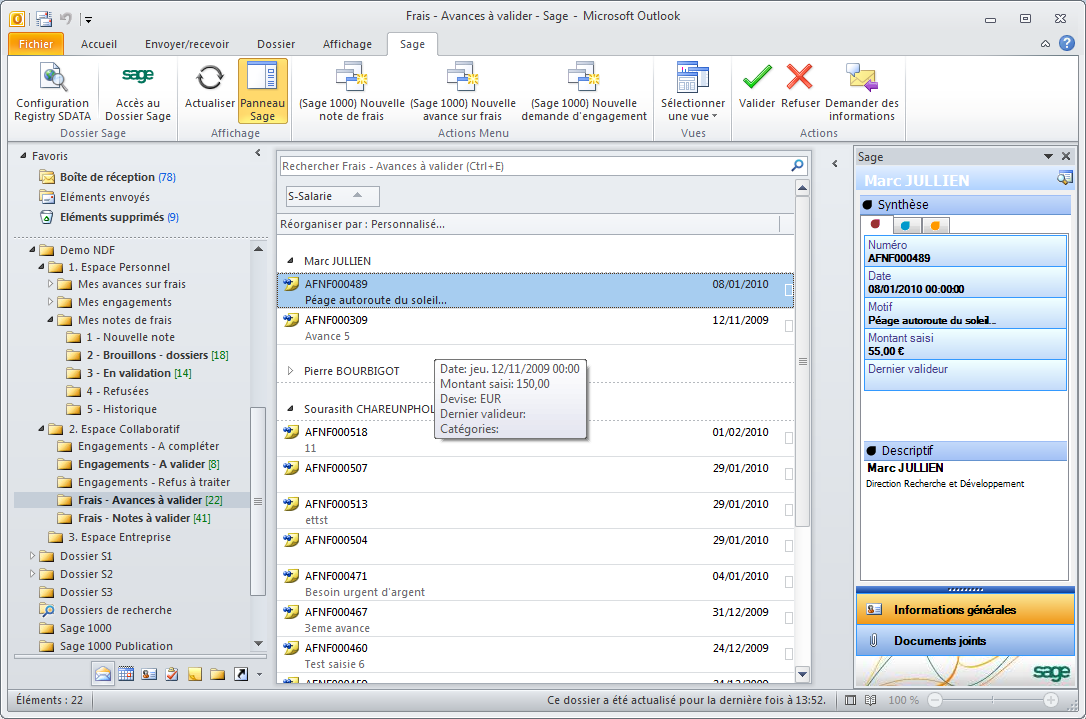Switch to the Accueil tab
1086x719 pixels.
click(x=98, y=44)
